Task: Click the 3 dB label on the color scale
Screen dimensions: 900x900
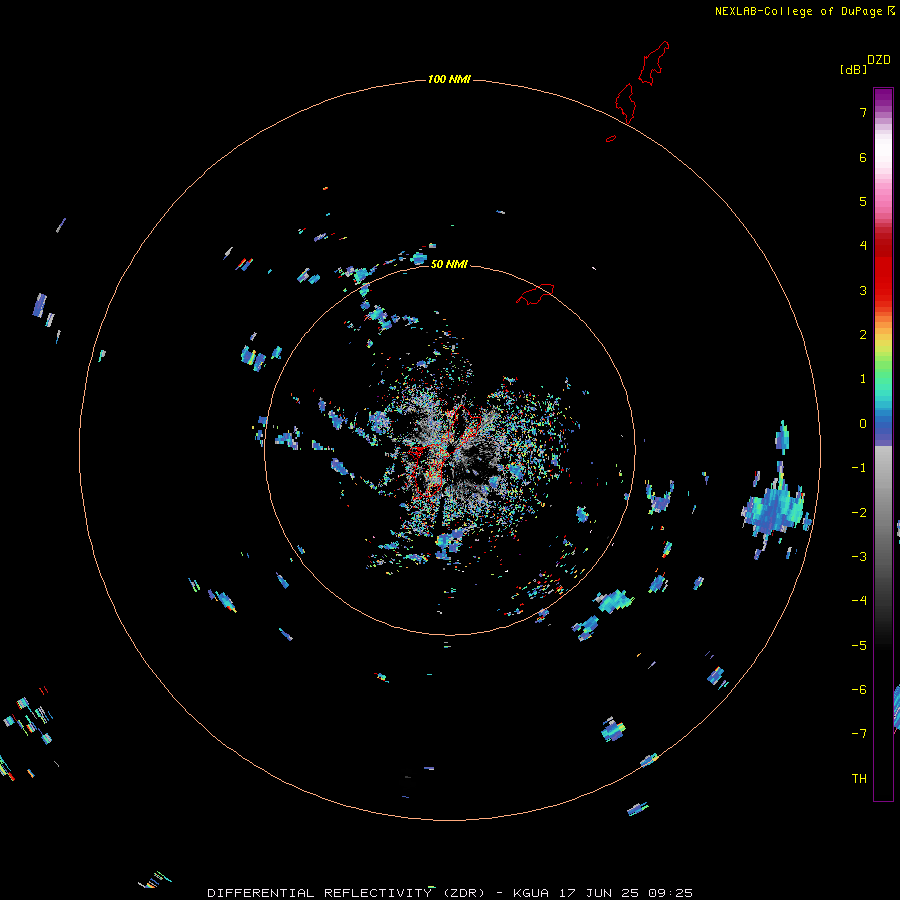Action: point(863,290)
